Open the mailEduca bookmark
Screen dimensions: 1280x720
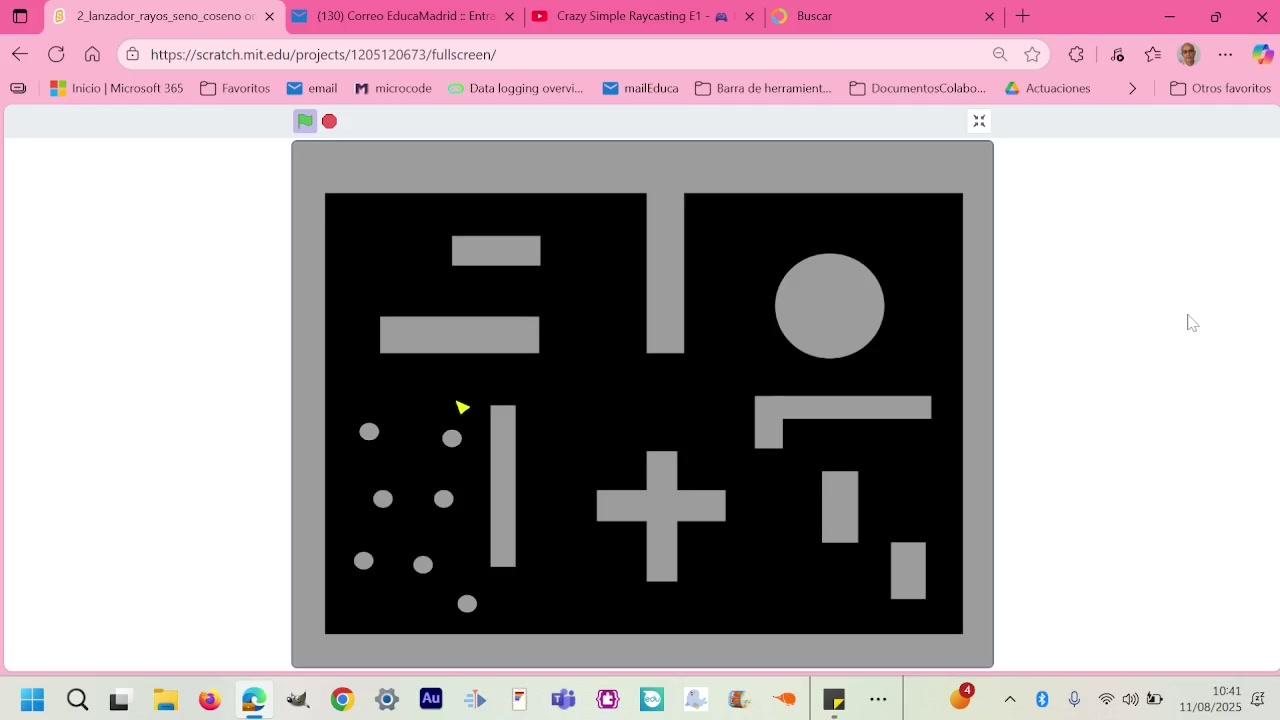pyautogui.click(x=641, y=88)
